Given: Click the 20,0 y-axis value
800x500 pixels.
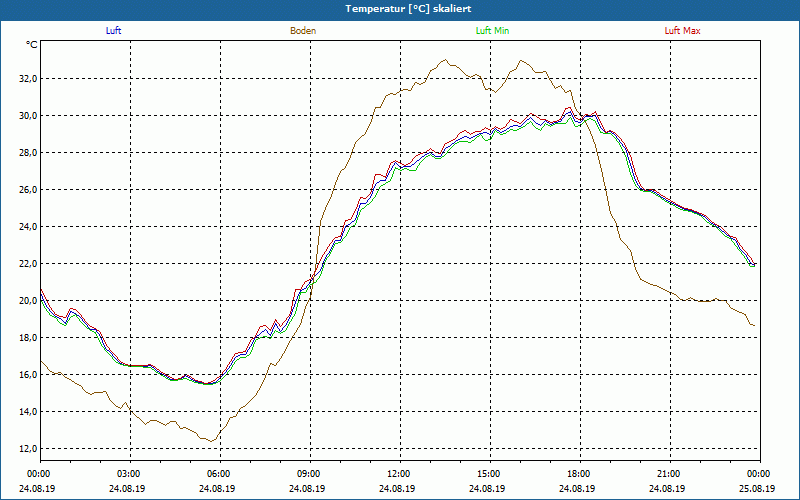Looking at the screenshot, I should tap(29, 301).
